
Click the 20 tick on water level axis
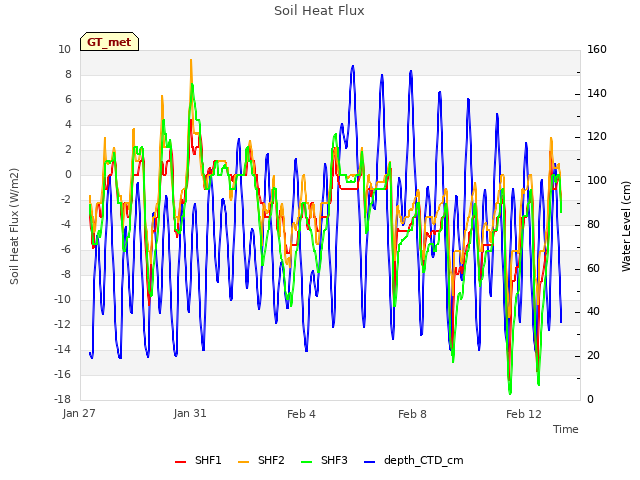(x=593, y=356)
